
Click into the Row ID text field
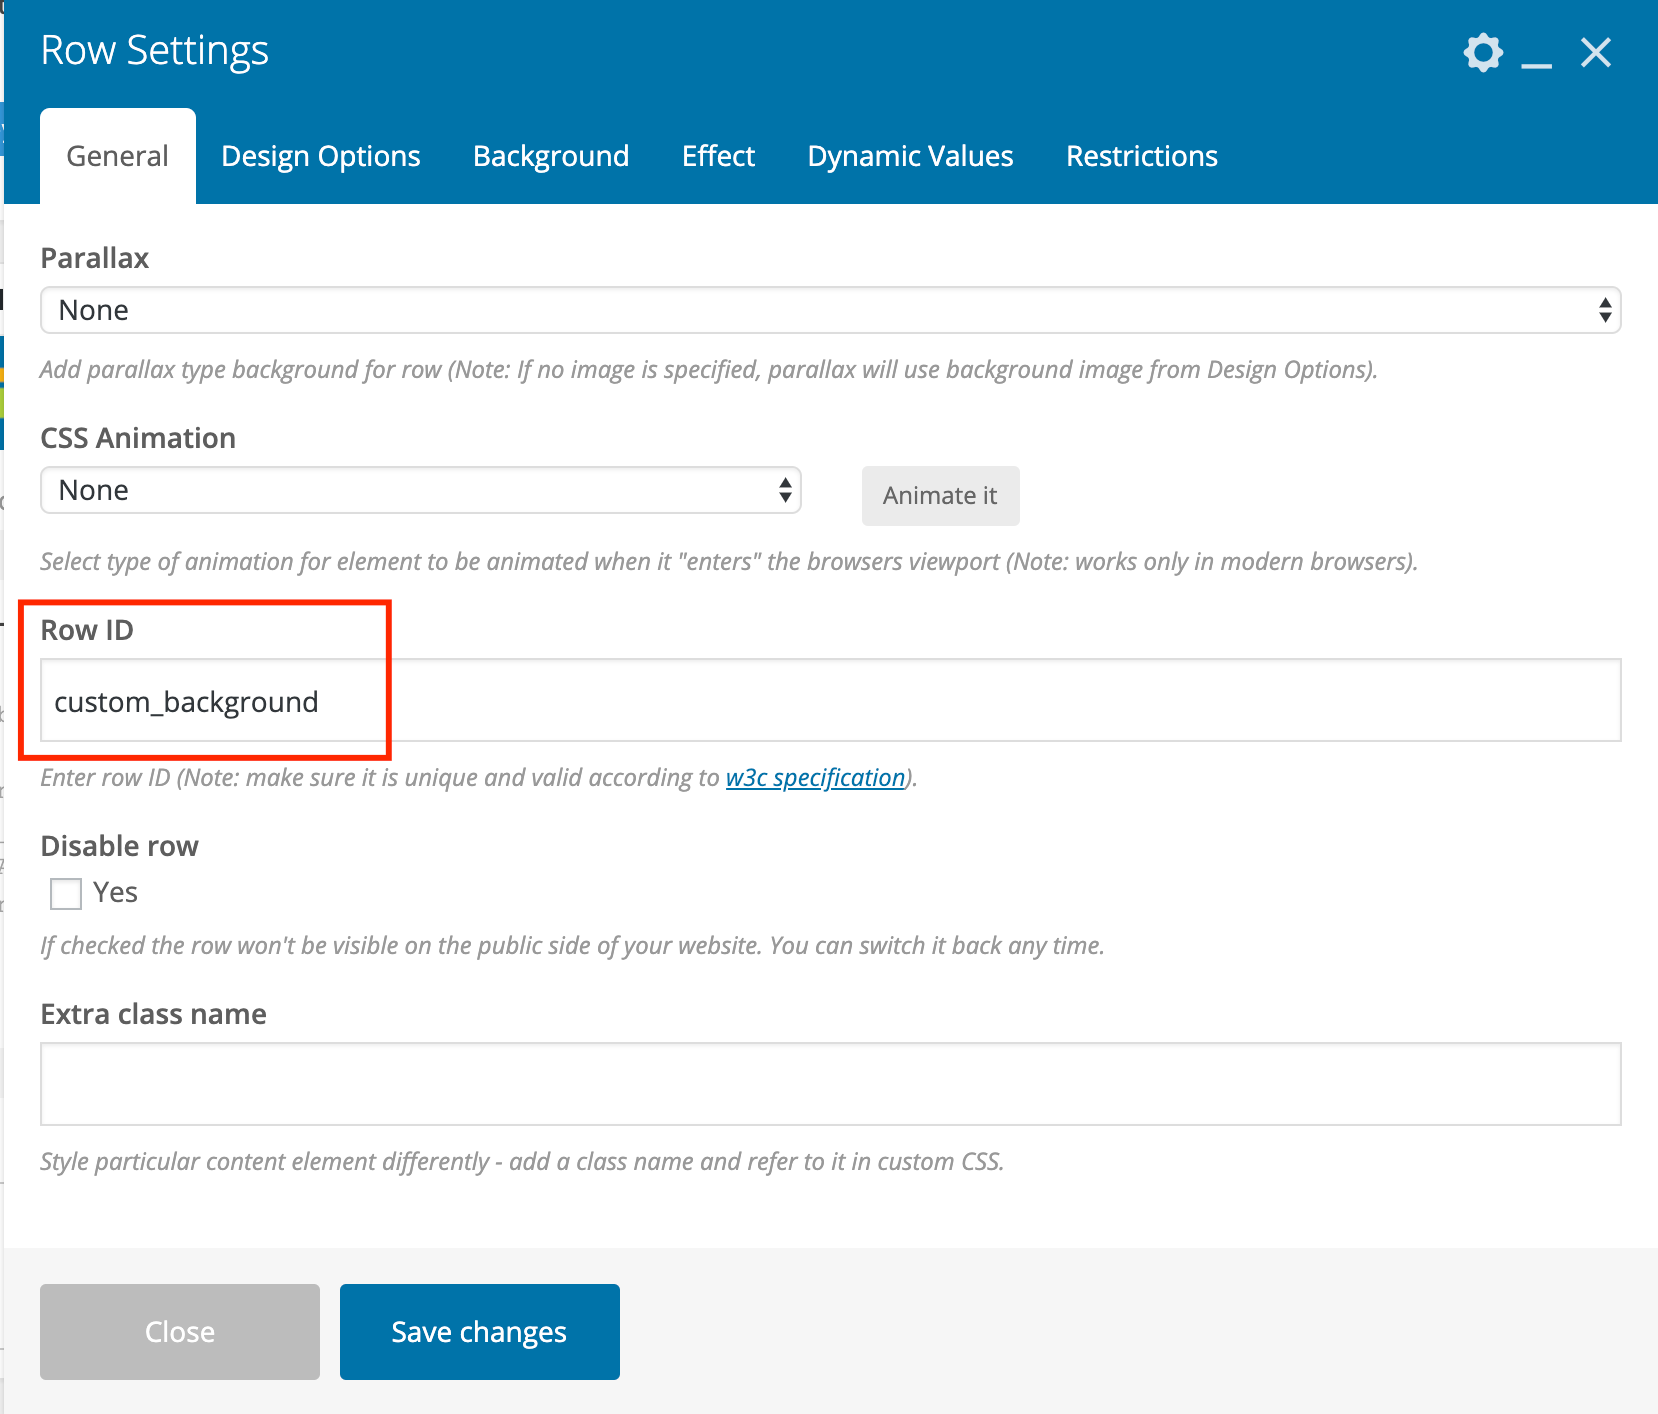click(829, 701)
